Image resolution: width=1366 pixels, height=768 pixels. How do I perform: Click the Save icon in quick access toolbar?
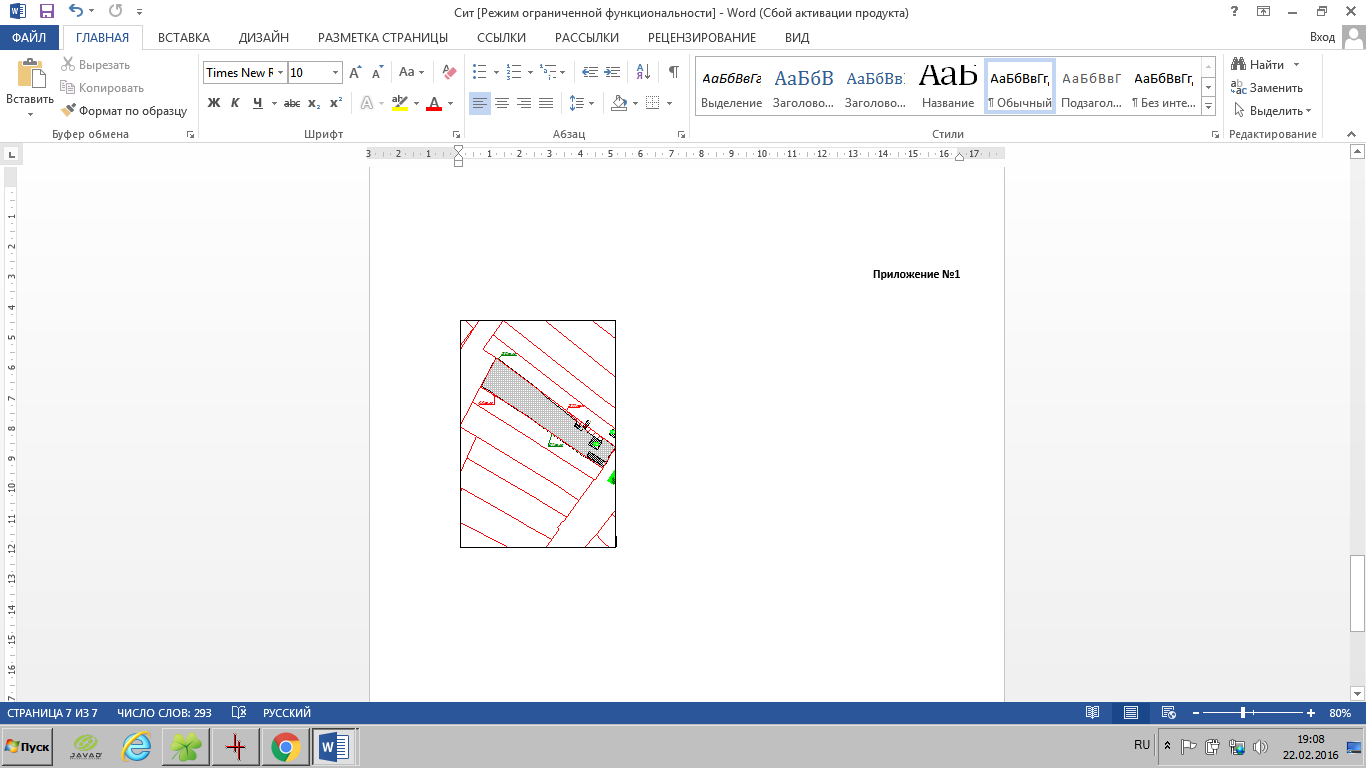point(46,12)
